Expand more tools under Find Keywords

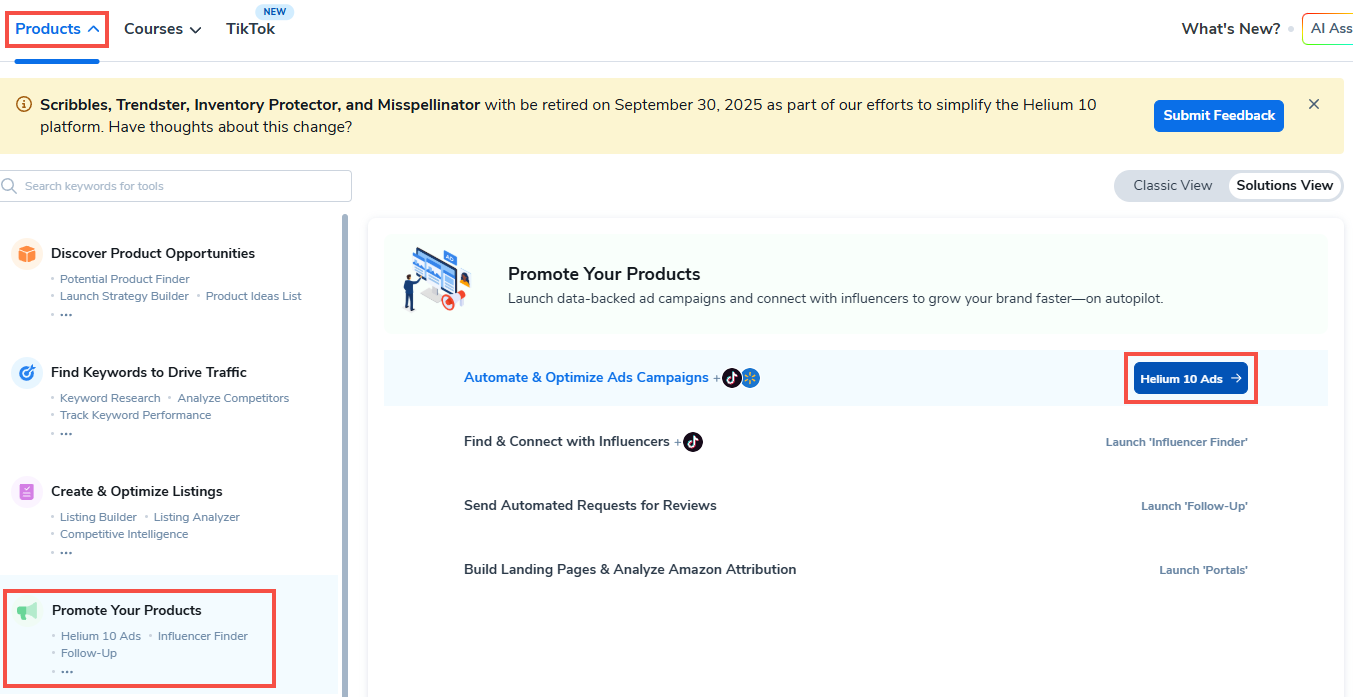(66, 433)
